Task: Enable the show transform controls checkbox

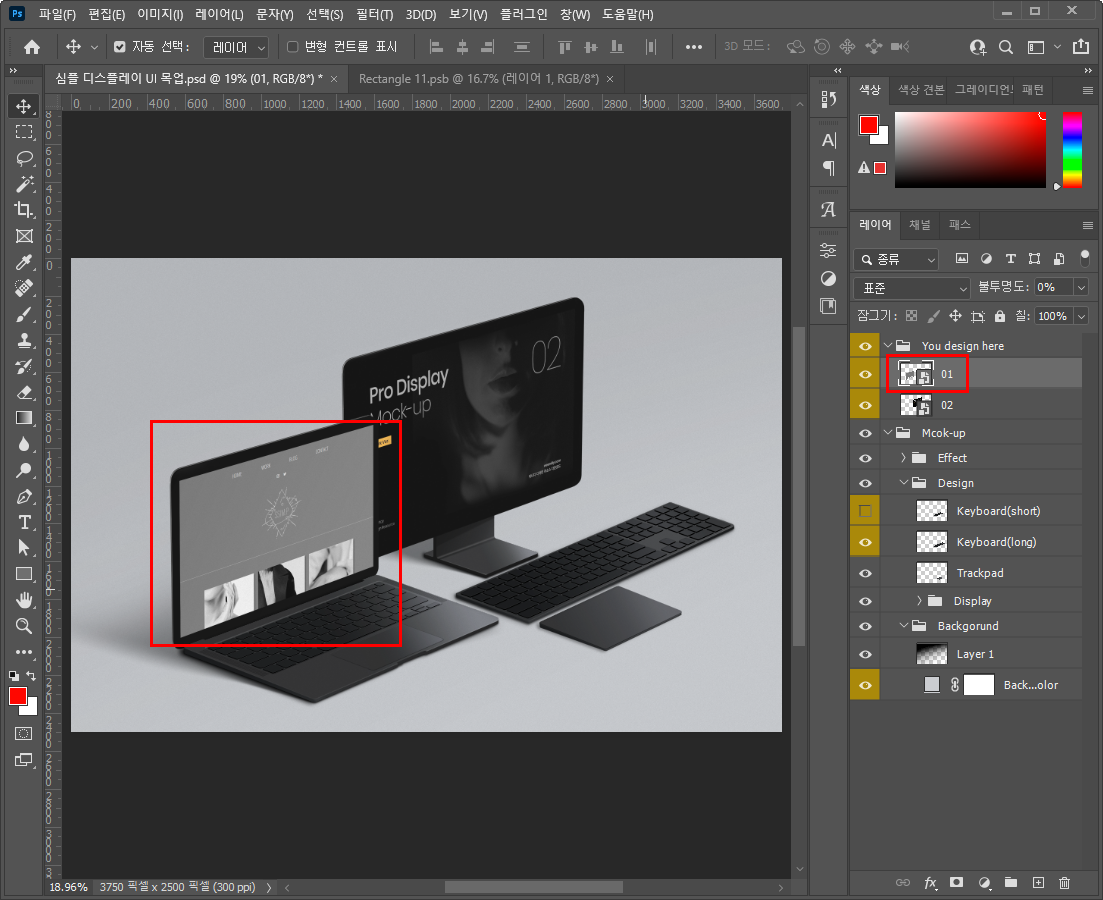Action: (293, 46)
